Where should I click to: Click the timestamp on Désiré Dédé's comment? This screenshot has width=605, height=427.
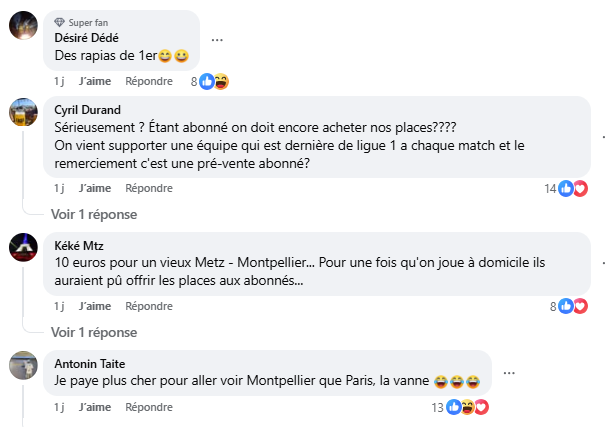click(x=60, y=82)
